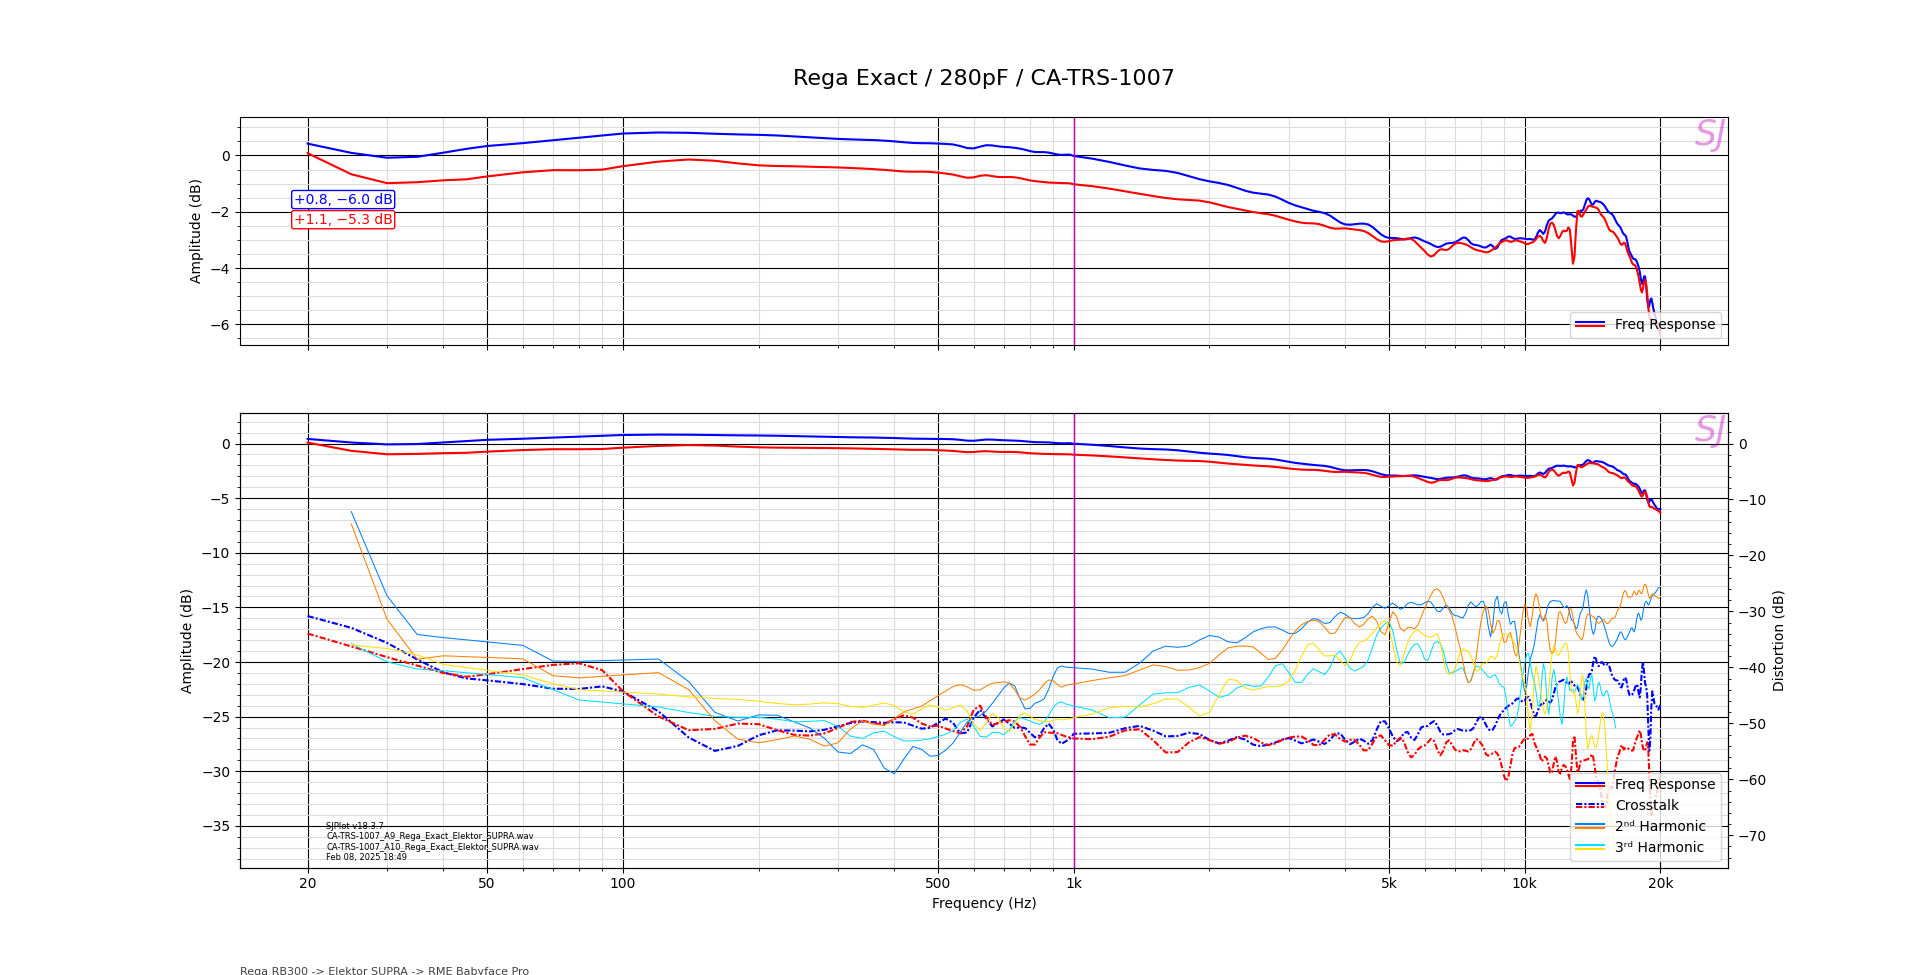Click the "−50" tick on the Distortion axis
1920x975 pixels.
click(1752, 724)
